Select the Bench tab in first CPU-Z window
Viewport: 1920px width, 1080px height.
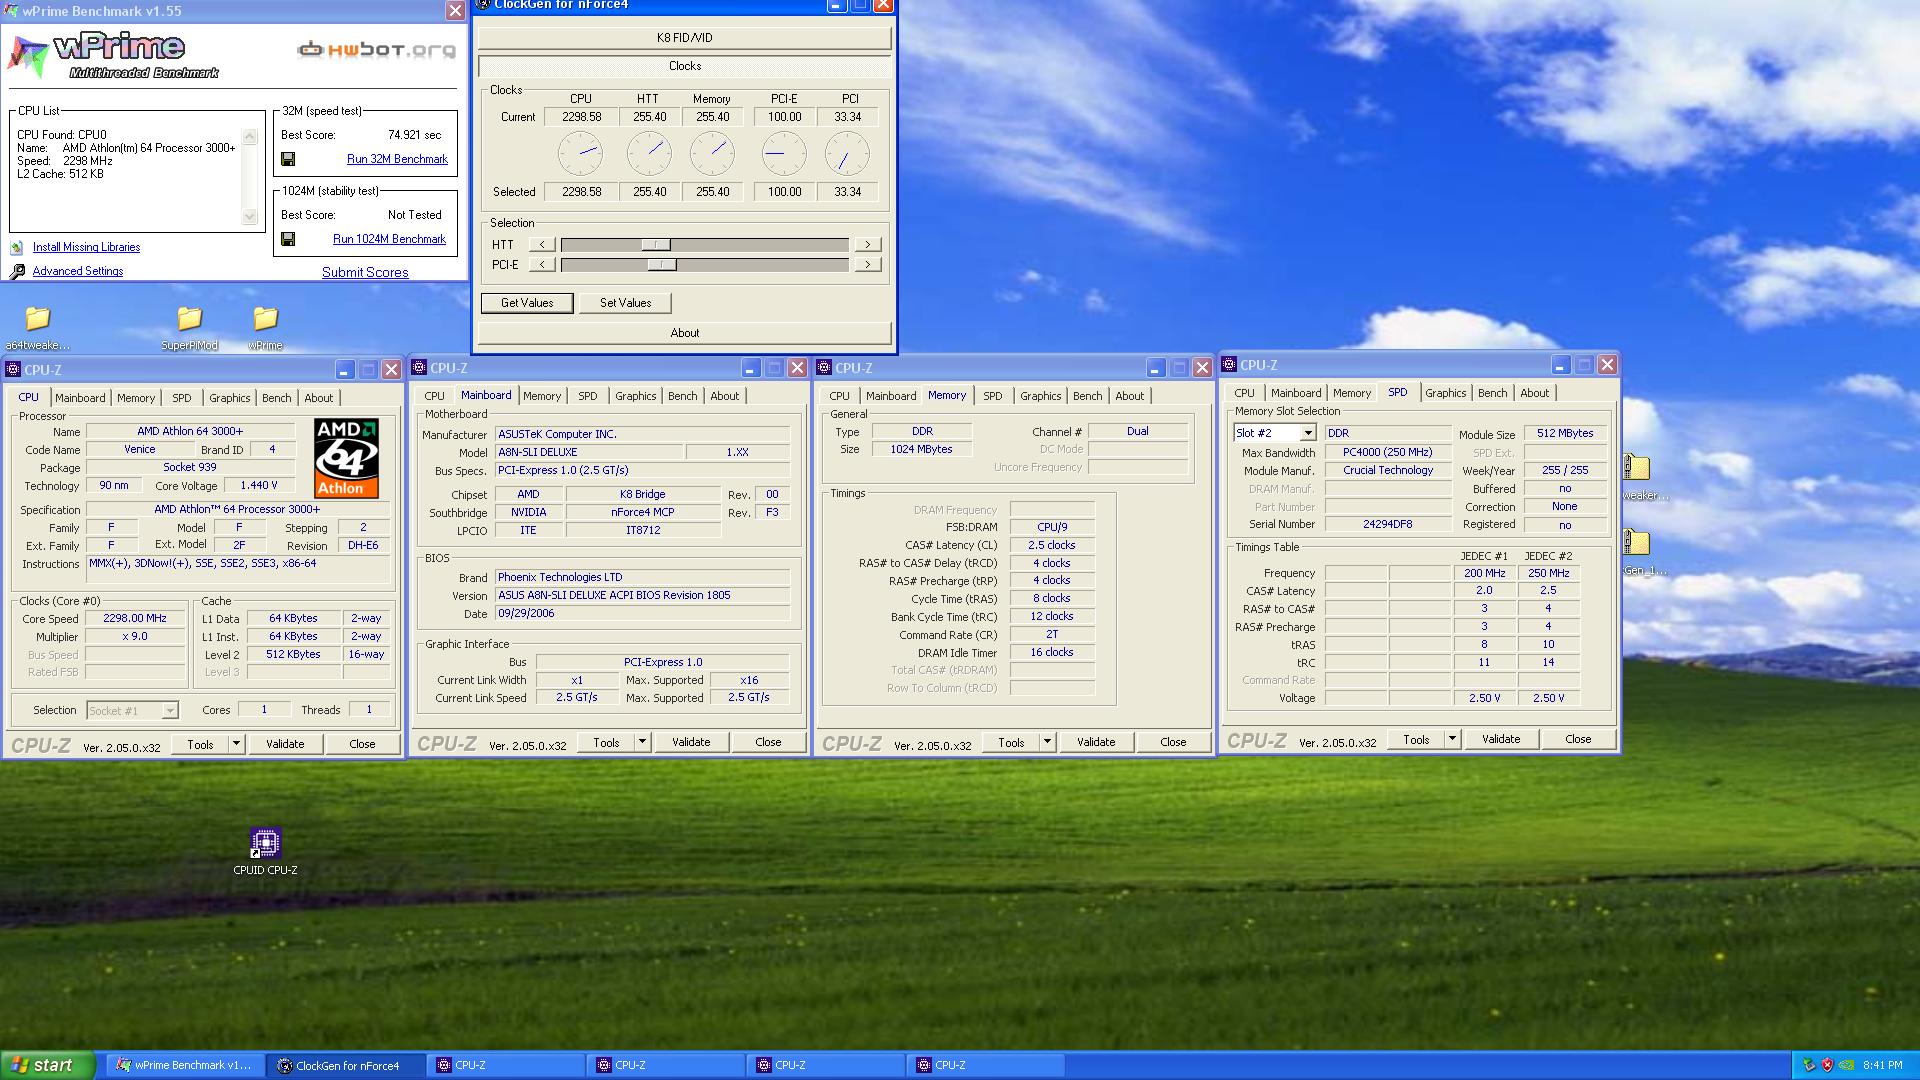pos(277,398)
